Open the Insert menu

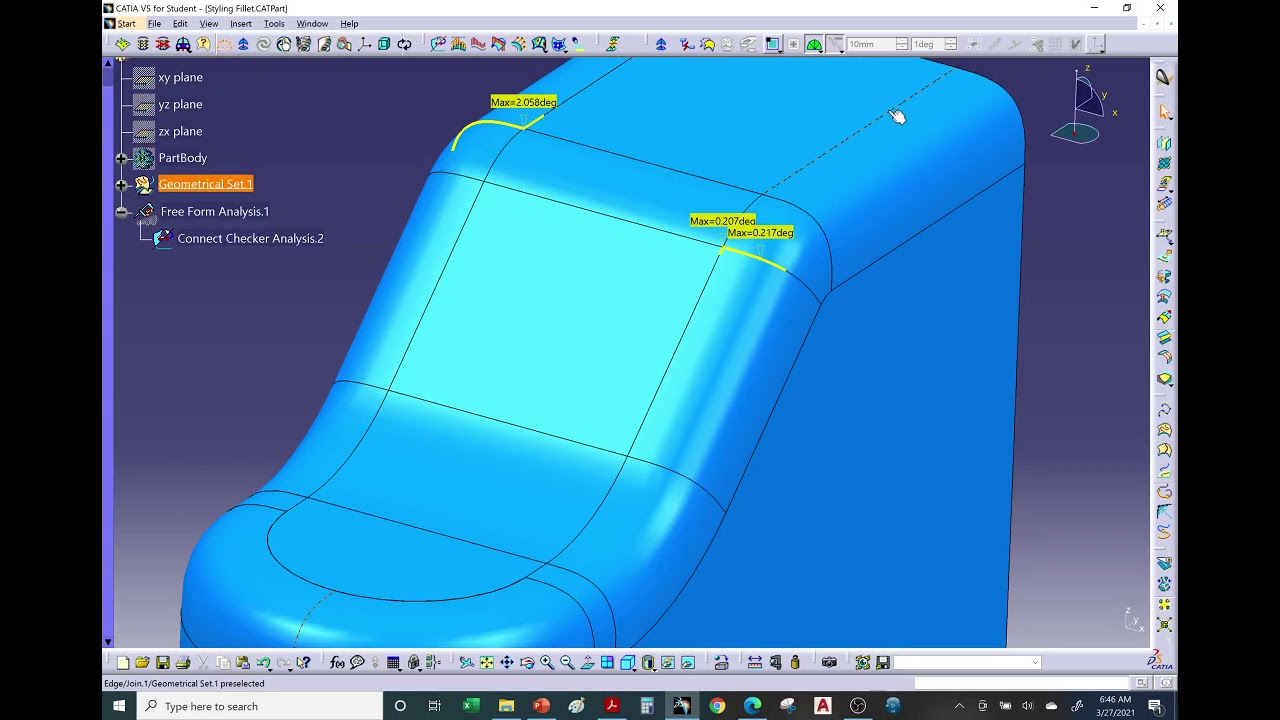(241, 24)
